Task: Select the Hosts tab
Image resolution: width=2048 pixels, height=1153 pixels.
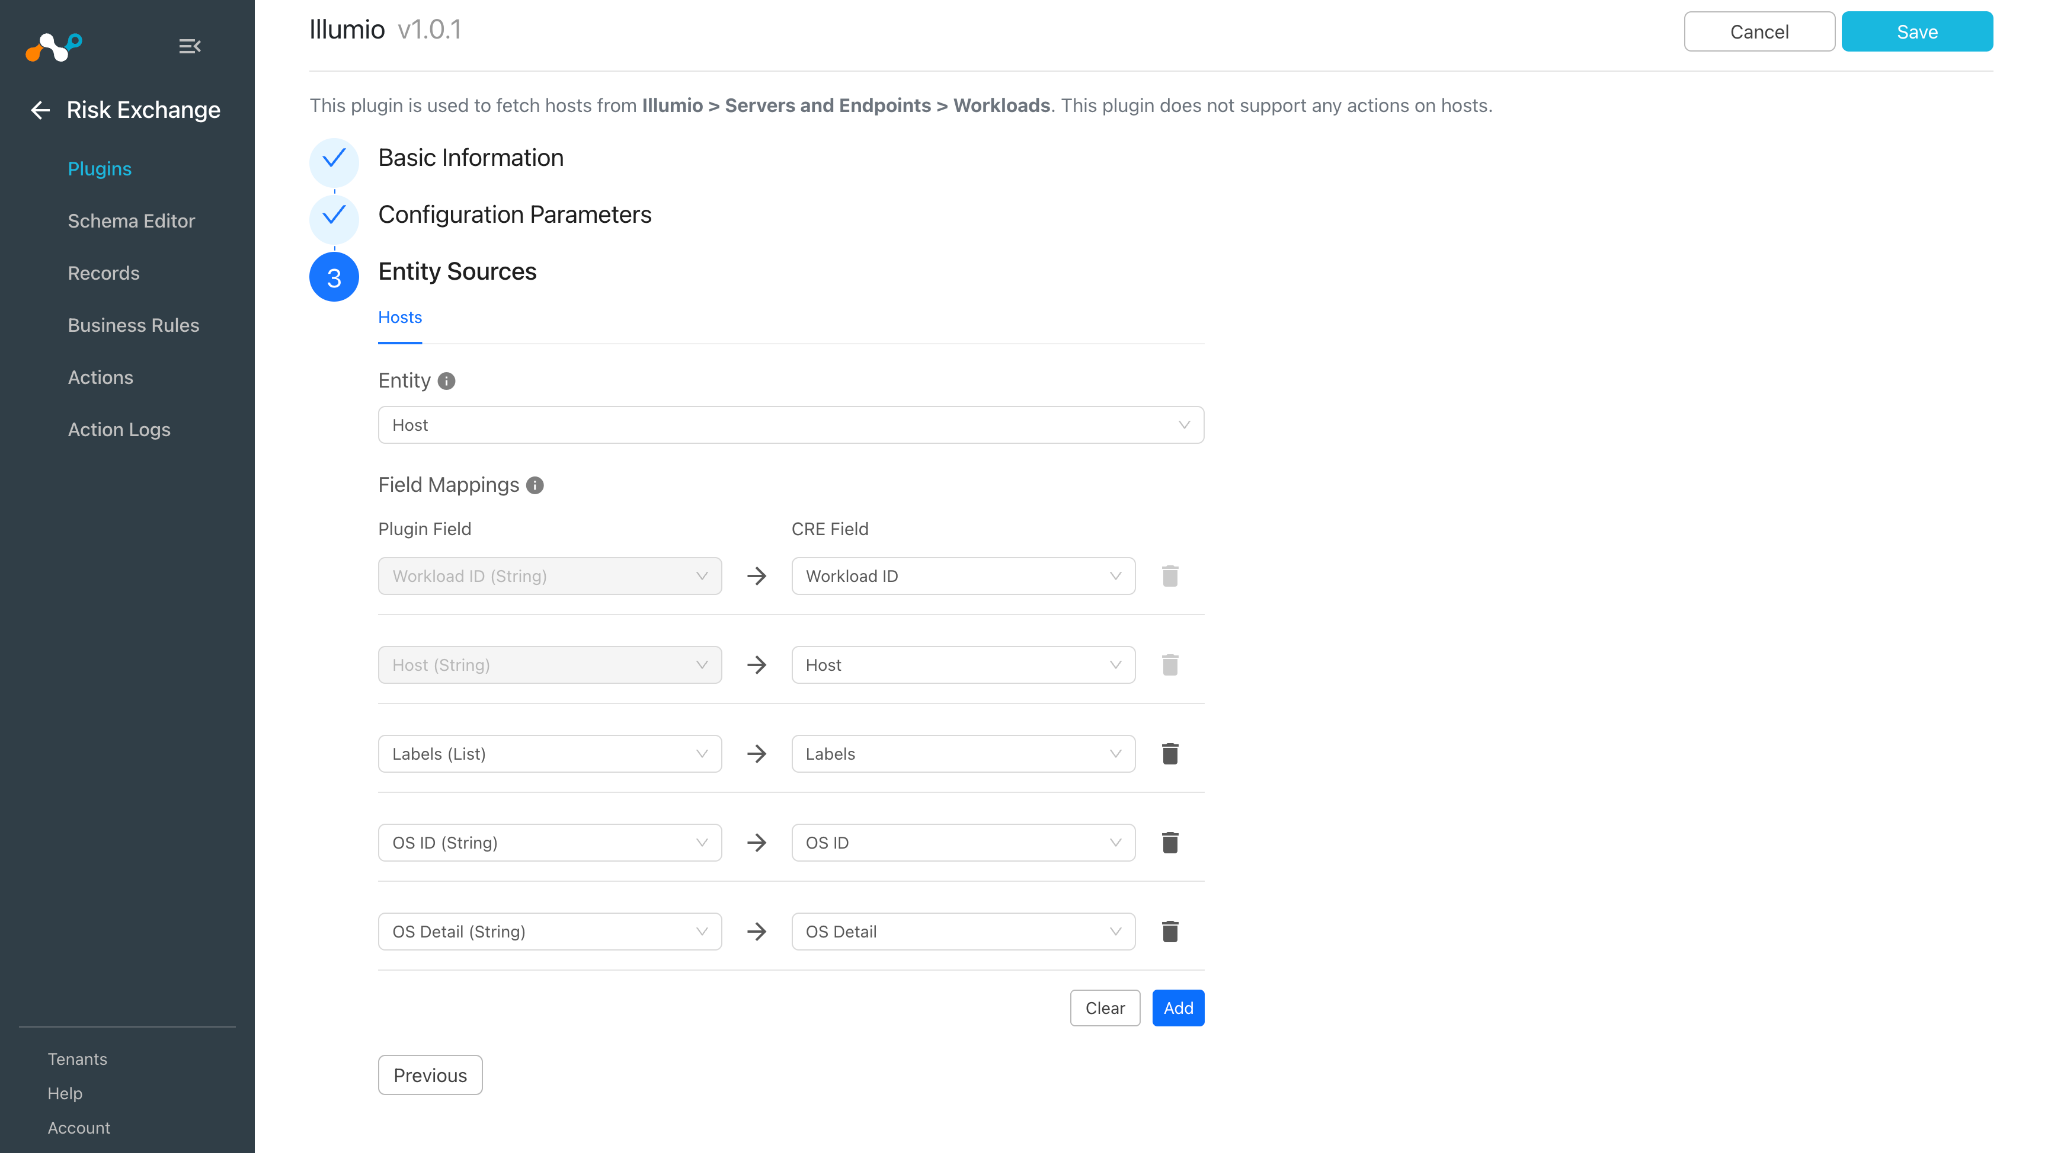Action: pyautogui.click(x=400, y=318)
